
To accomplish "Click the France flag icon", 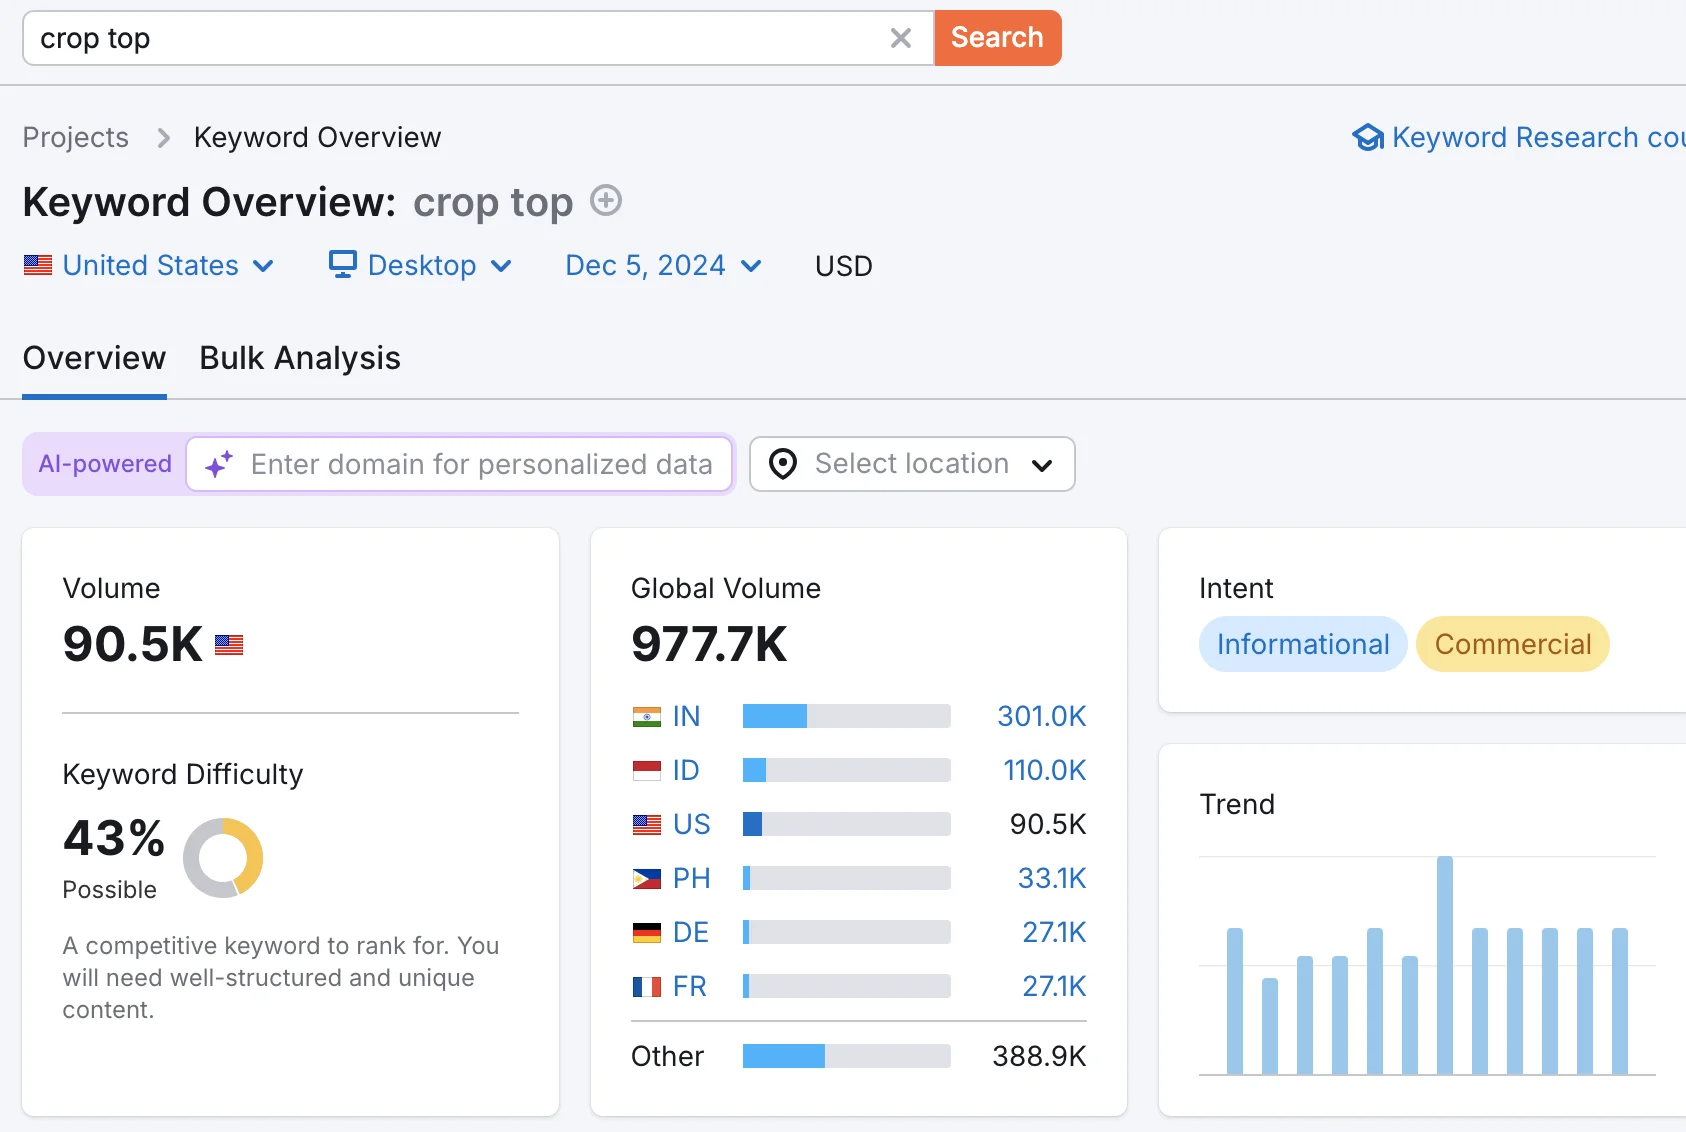I will point(647,987).
